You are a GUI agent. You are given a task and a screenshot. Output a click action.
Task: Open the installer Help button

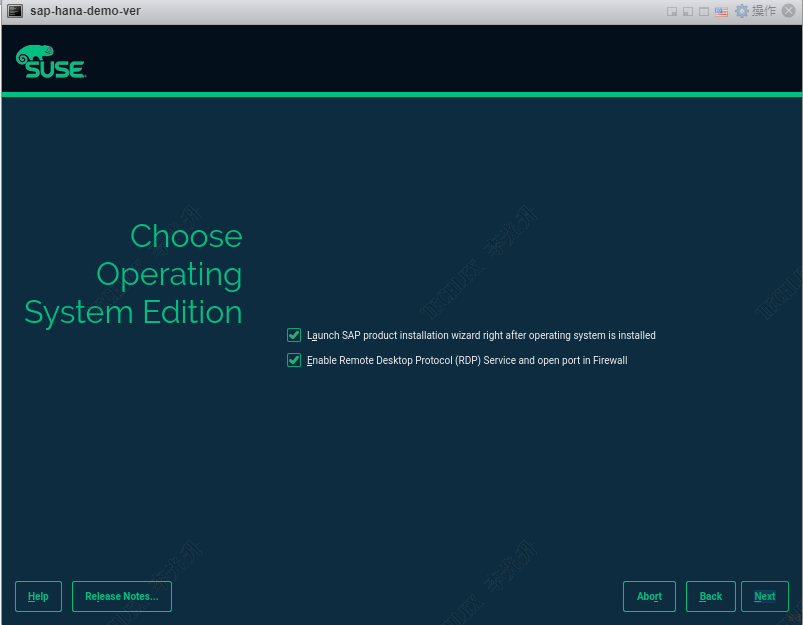pos(38,596)
